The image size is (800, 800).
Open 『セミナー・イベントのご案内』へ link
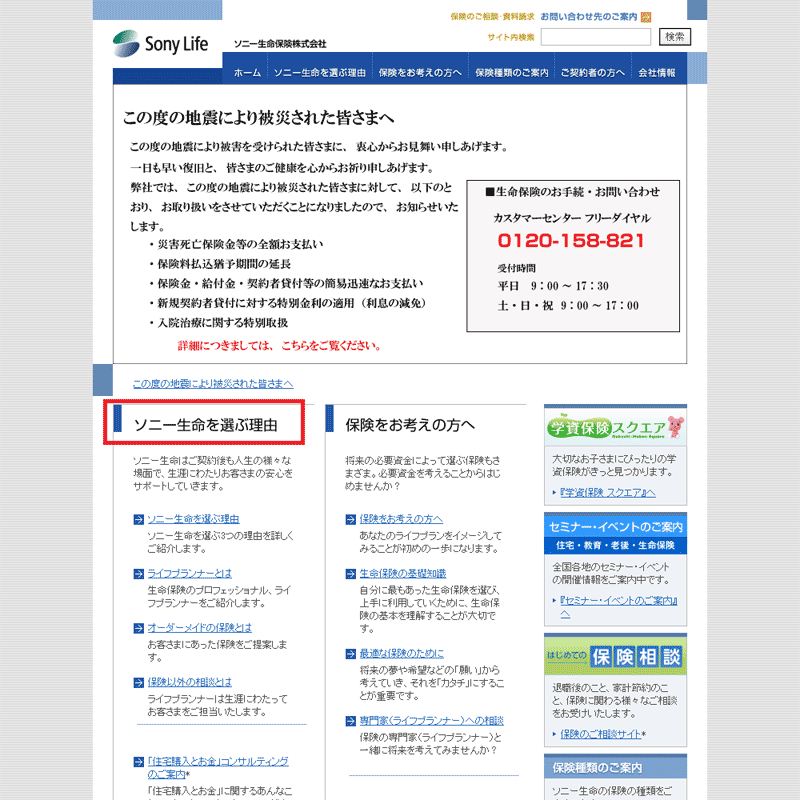point(618,607)
